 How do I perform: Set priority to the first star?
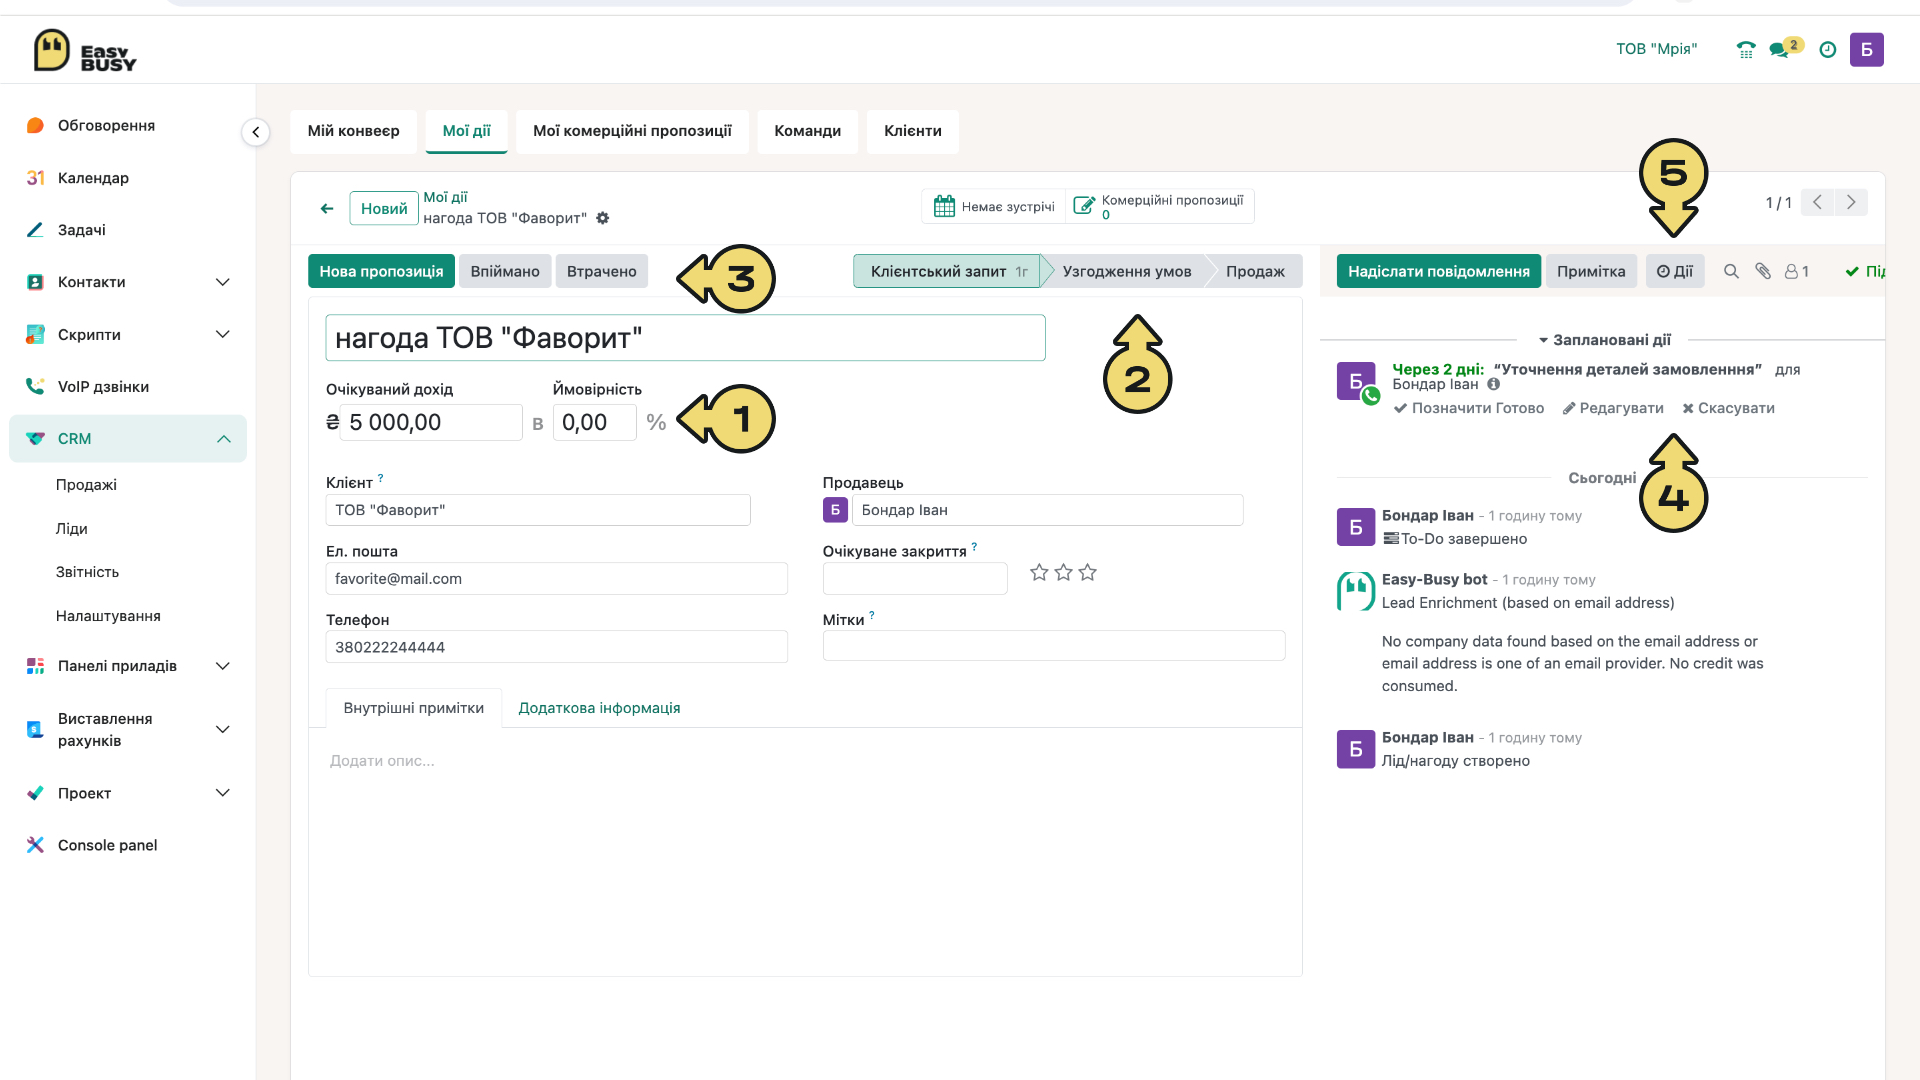1039,573
